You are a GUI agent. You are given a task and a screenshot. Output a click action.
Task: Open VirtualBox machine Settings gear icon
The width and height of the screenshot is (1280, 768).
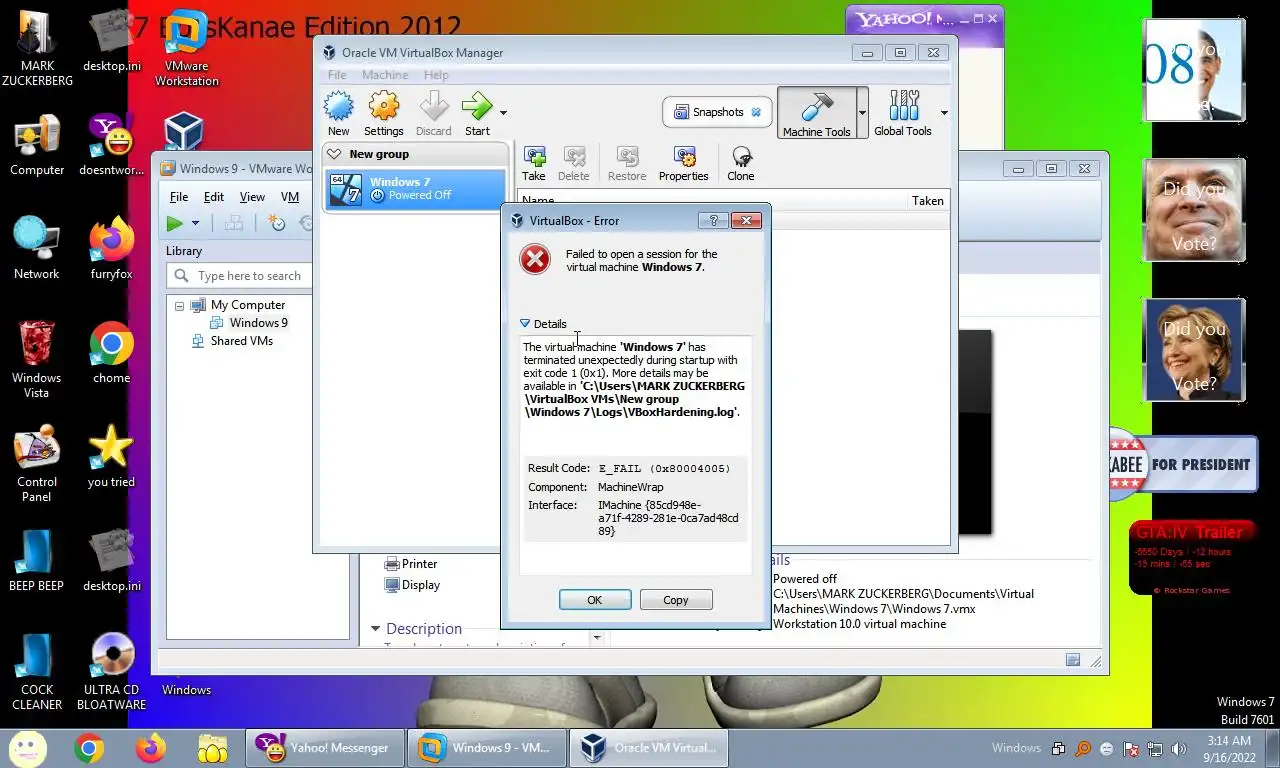pyautogui.click(x=383, y=113)
